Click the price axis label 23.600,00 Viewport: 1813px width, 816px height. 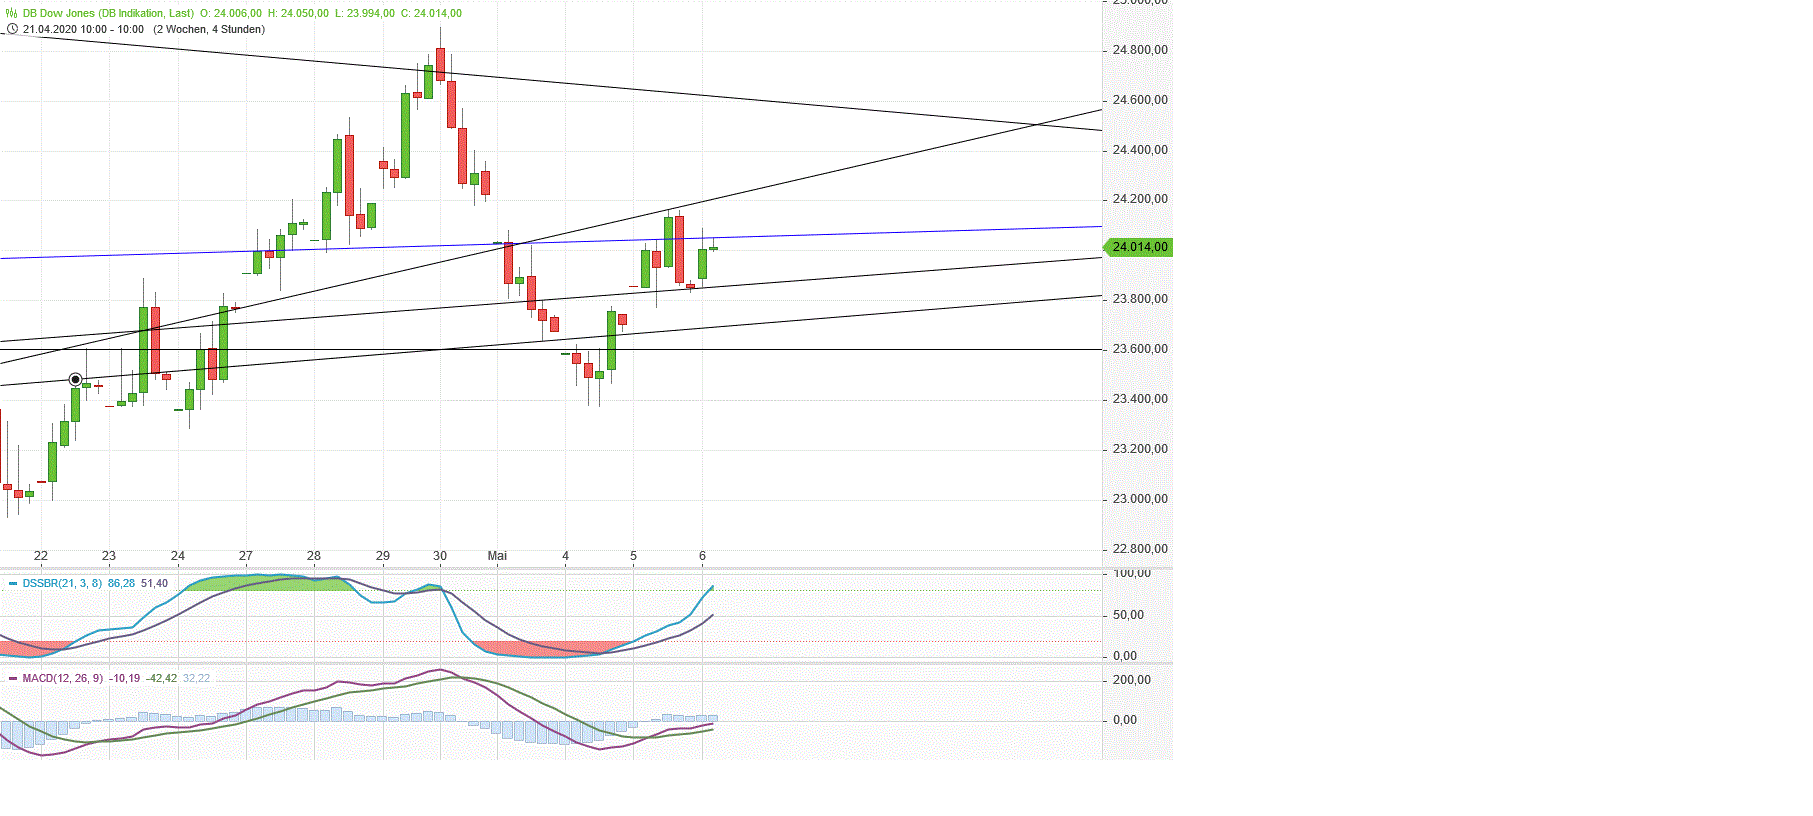[1140, 349]
